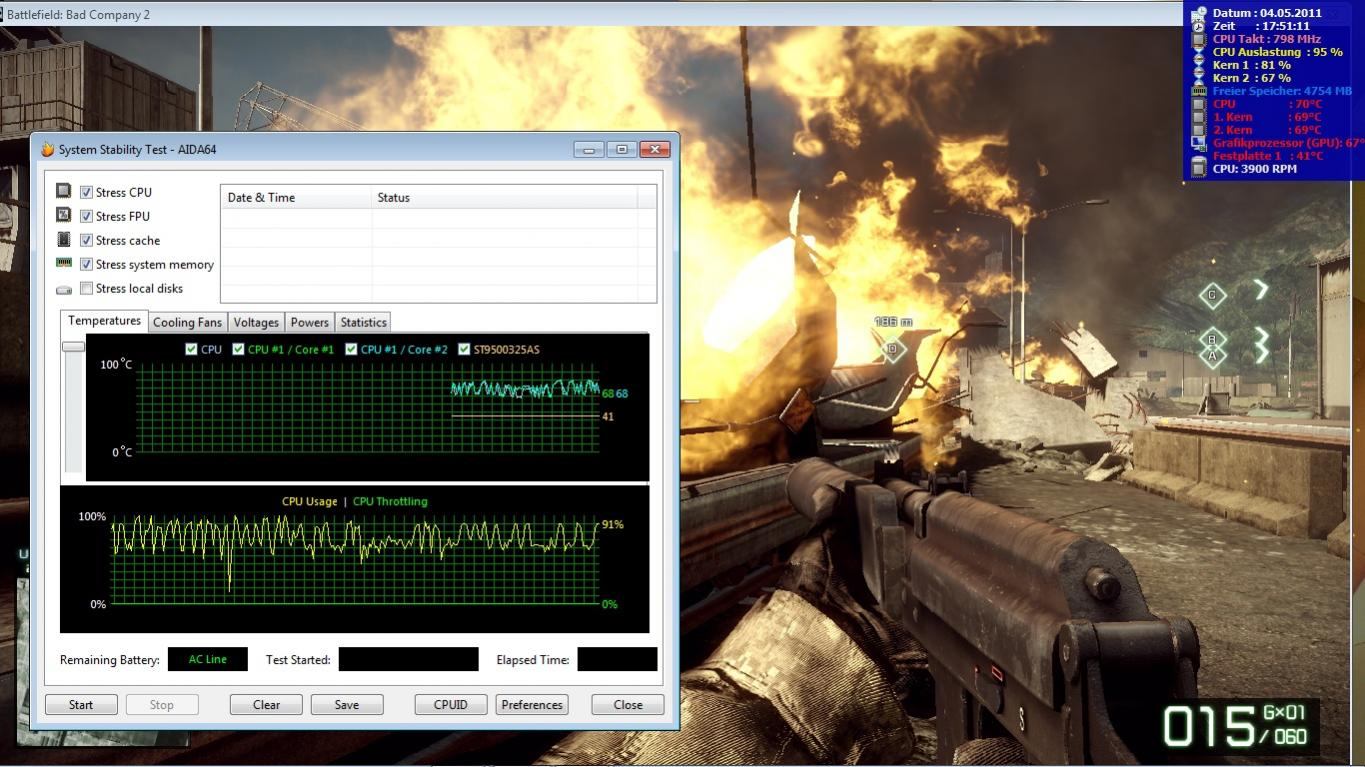Click the Stop button
Screen dimensions: 1365x767
point(162,704)
